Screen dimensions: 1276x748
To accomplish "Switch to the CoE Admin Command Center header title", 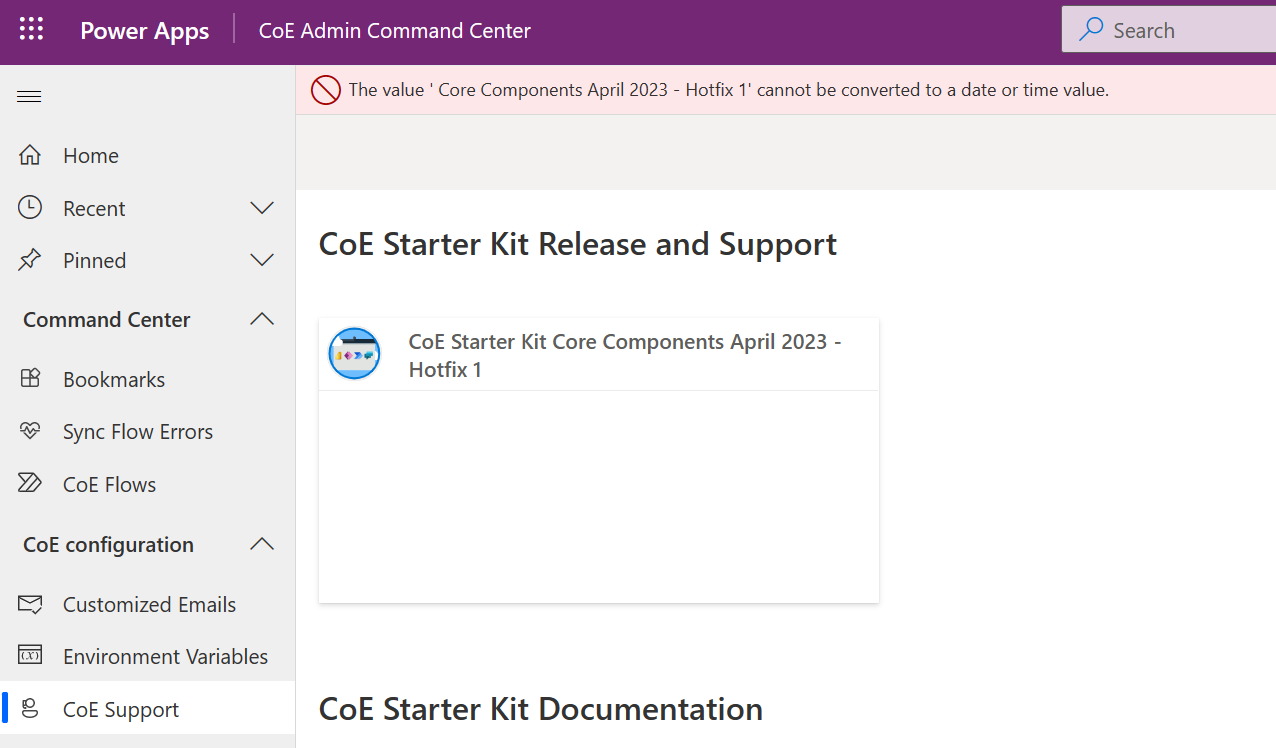I will click(x=394, y=30).
